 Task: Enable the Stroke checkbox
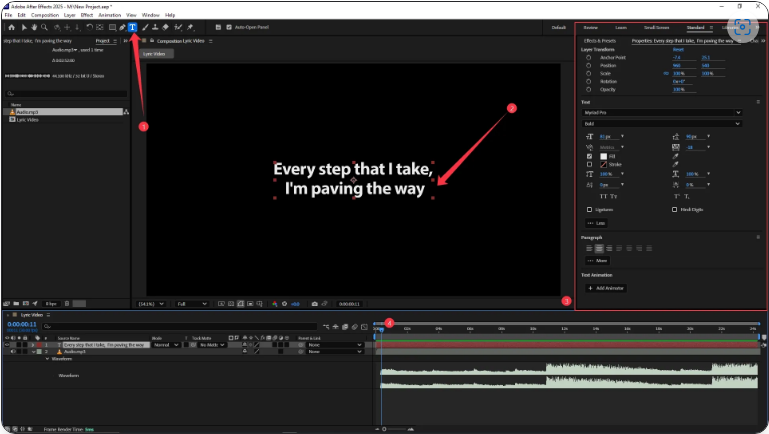click(x=590, y=164)
